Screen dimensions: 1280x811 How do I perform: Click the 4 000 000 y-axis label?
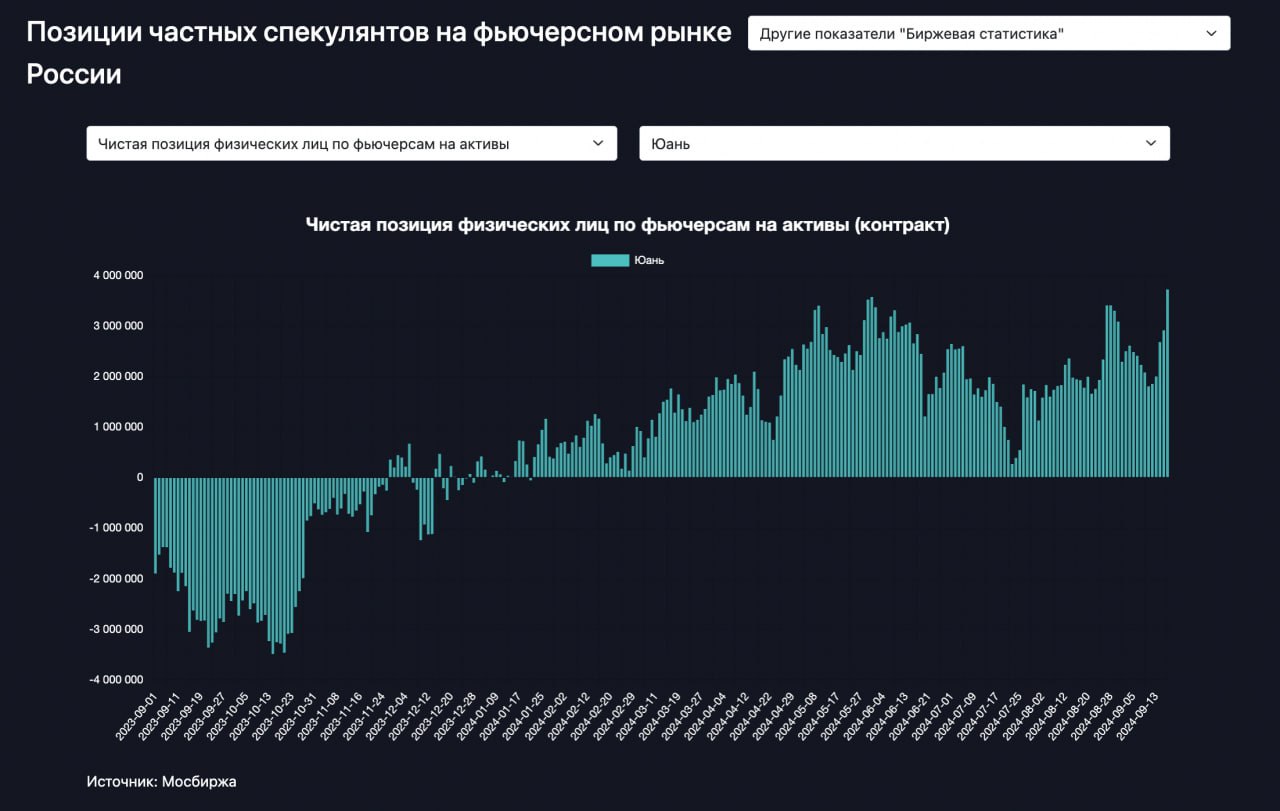[x=117, y=275]
